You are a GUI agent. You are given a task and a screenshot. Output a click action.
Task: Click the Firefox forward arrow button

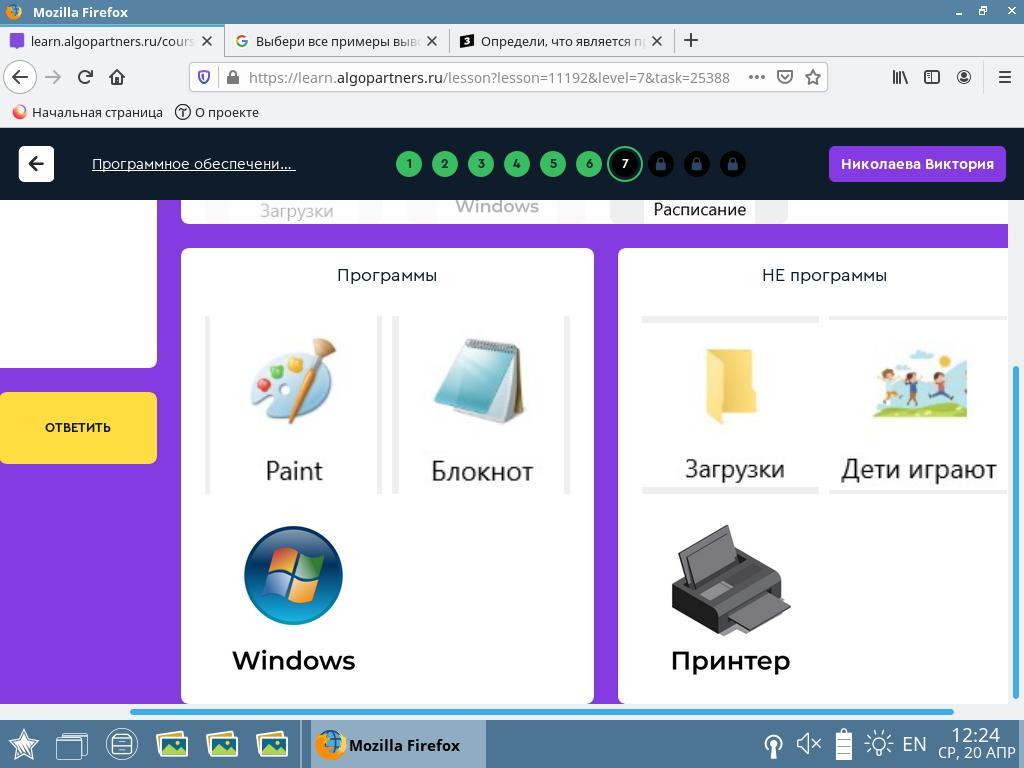tap(53, 77)
